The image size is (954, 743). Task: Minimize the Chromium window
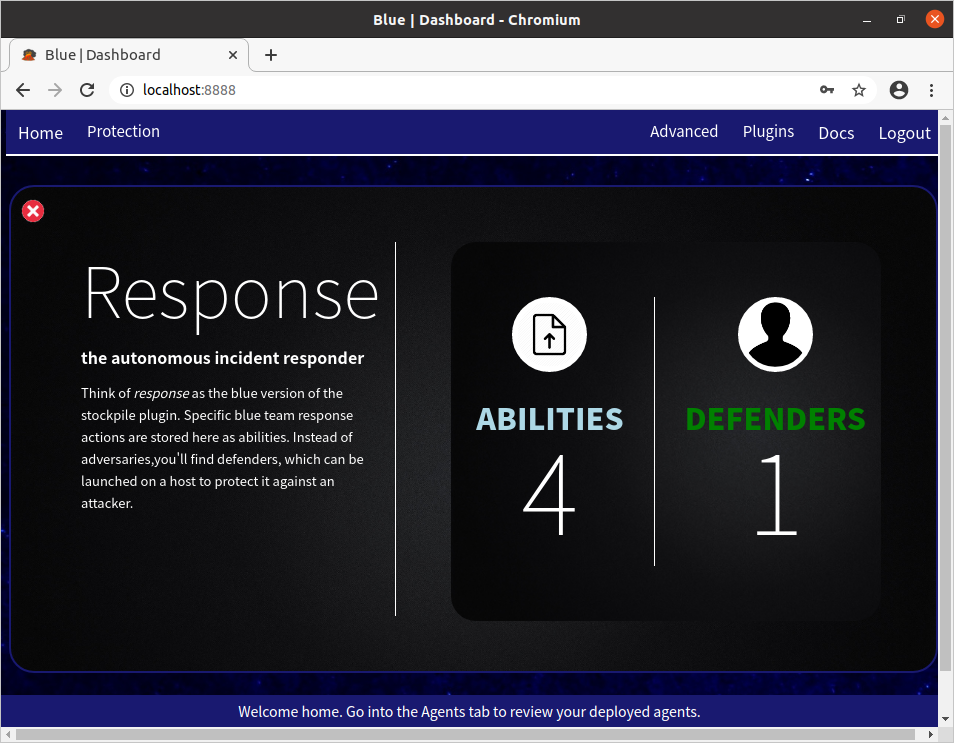pyautogui.click(x=866, y=19)
